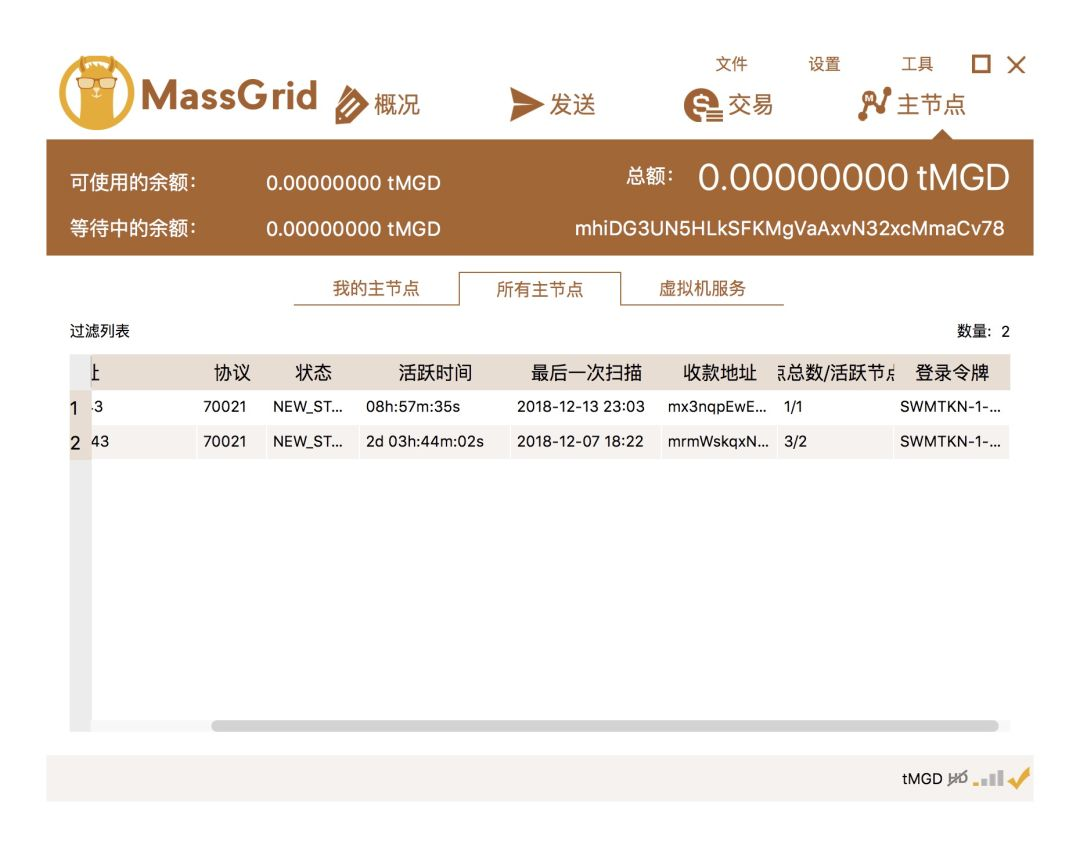
Task: Open the 工具 menu
Action: (x=917, y=64)
